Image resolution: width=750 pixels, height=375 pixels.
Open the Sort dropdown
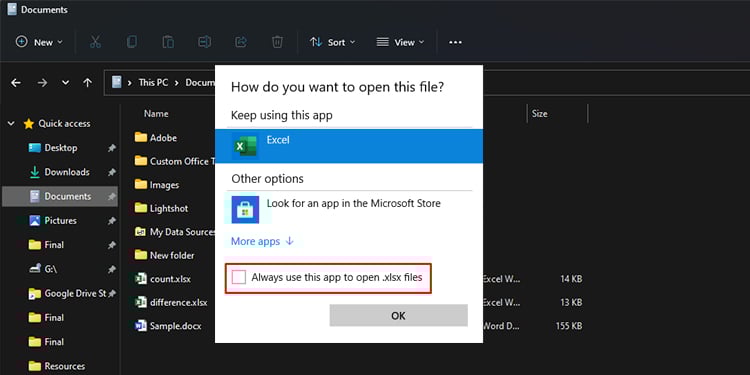click(x=332, y=42)
